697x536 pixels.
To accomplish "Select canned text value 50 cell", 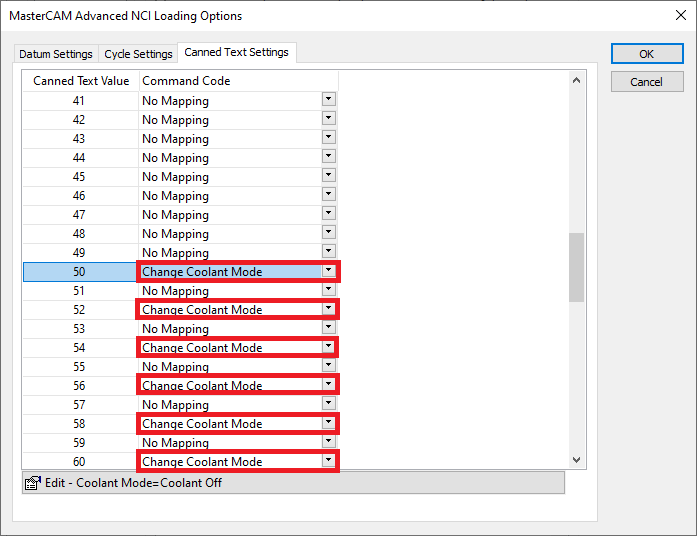I will [x=80, y=272].
